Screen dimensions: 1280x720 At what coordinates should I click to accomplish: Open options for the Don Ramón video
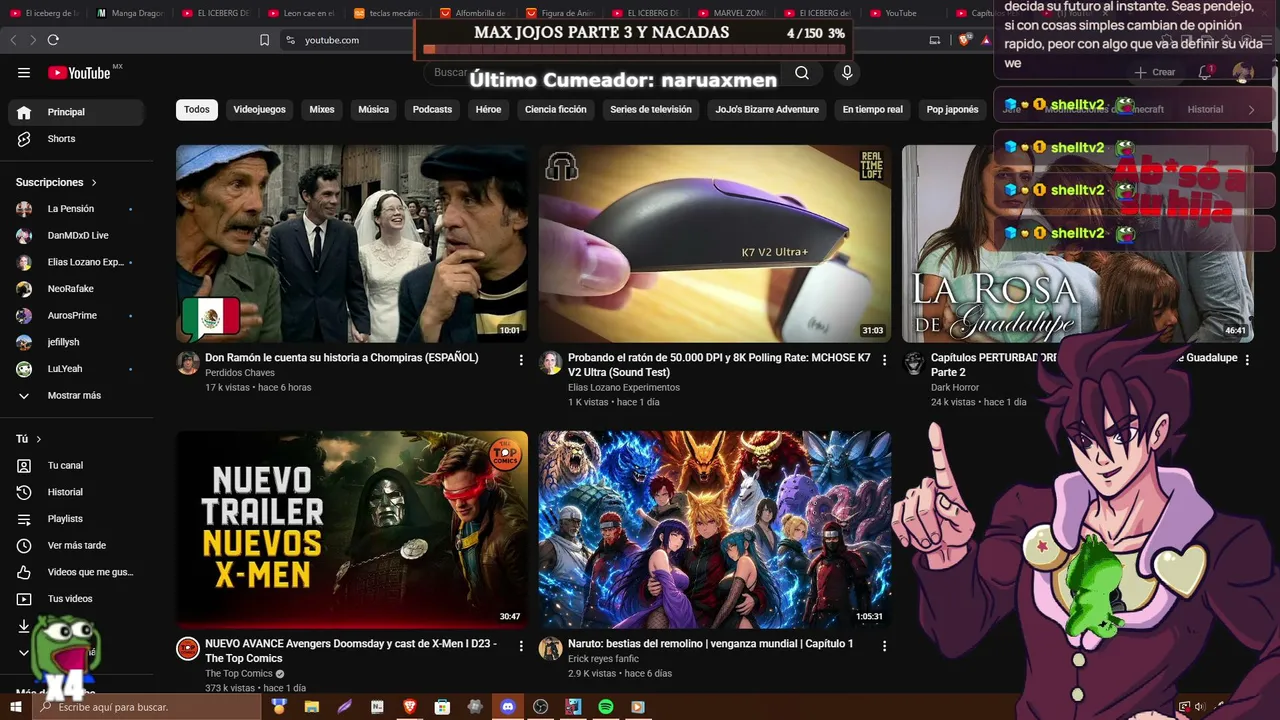coord(521,360)
